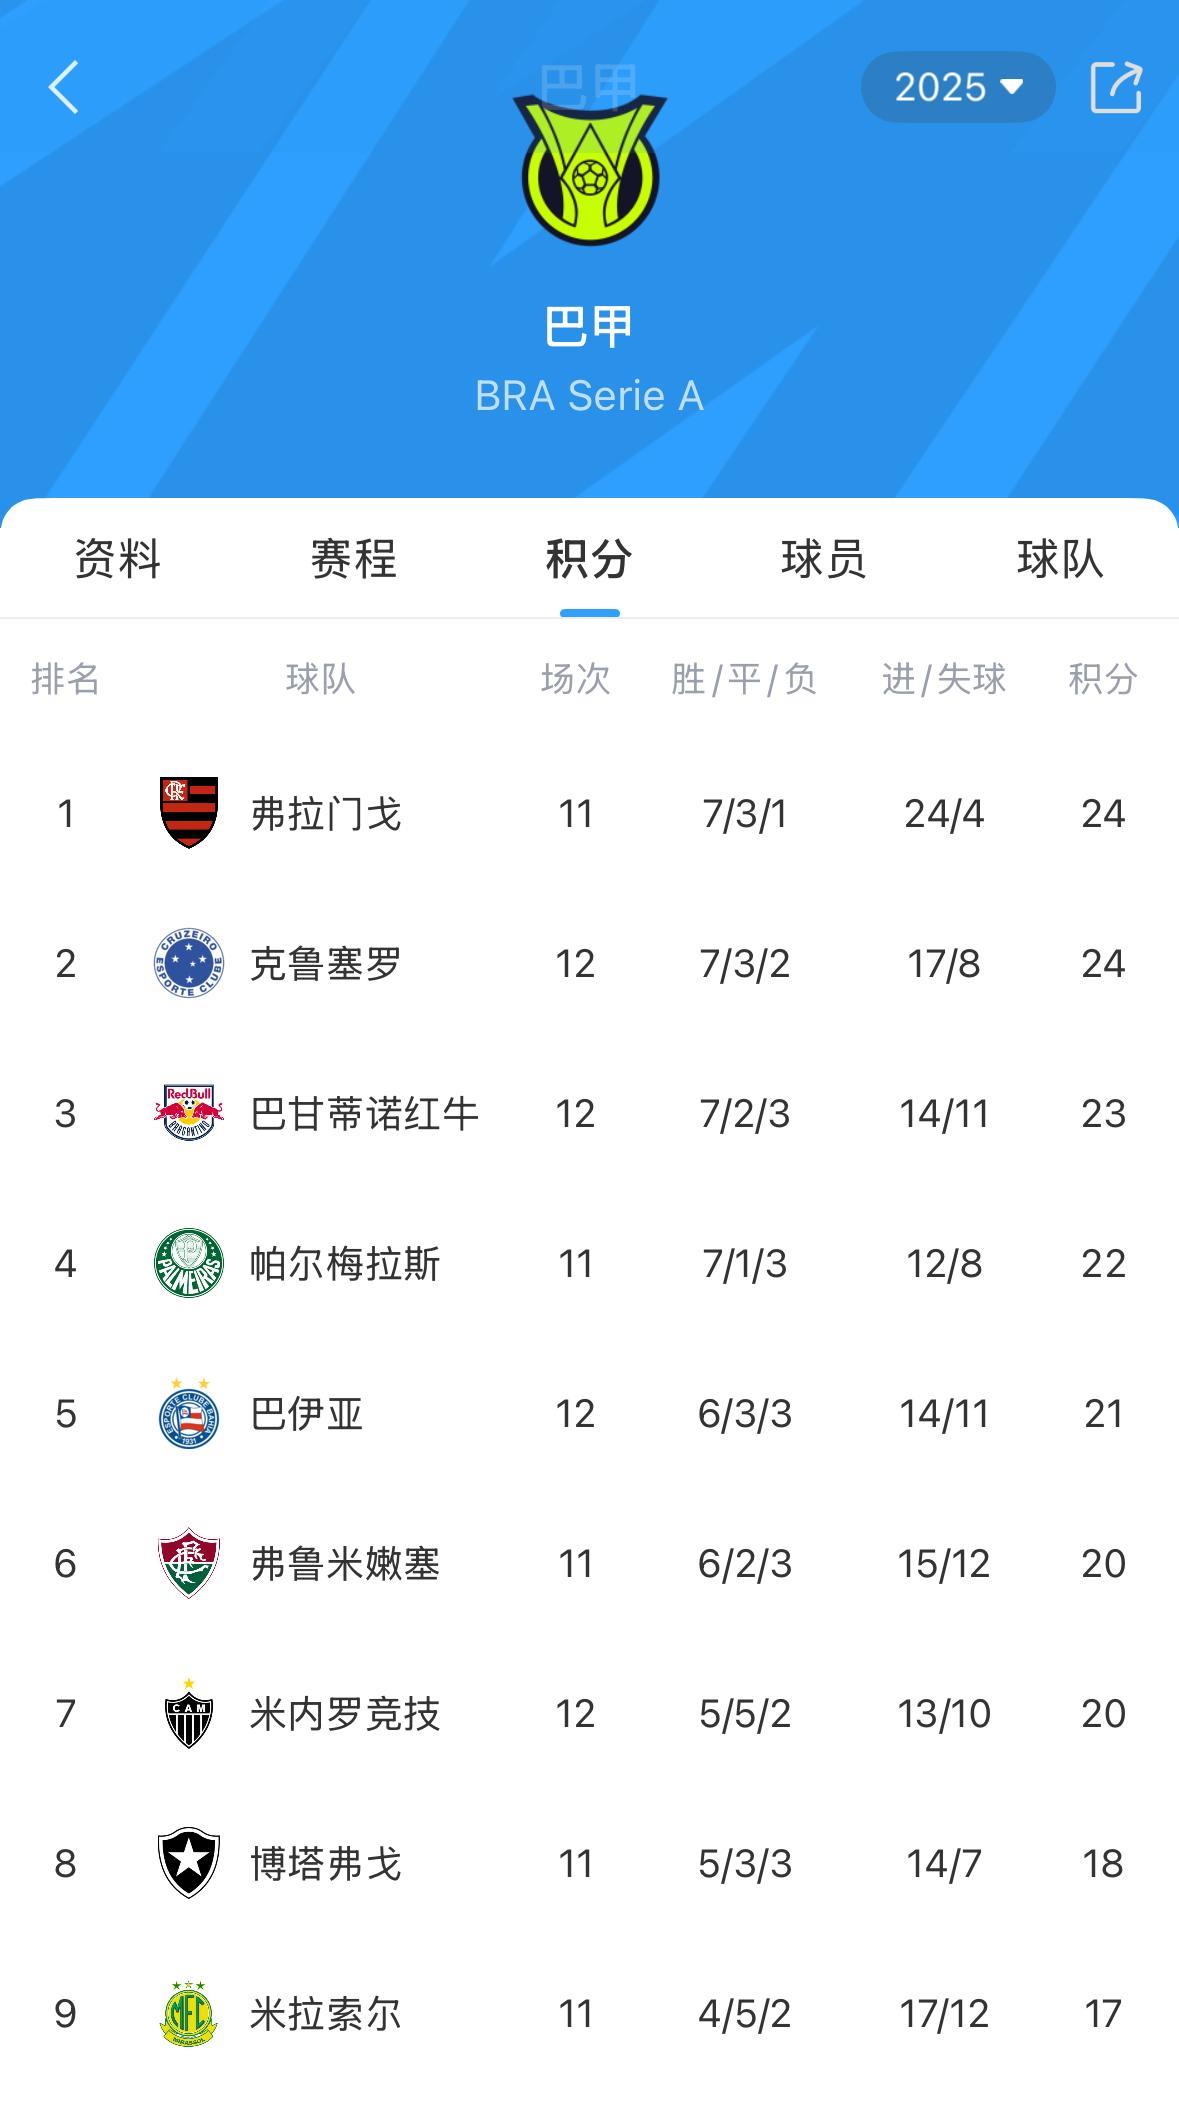Viewport: 1179px width, 2117px height.
Task: Open the 2025 season dropdown
Action: 958,87
